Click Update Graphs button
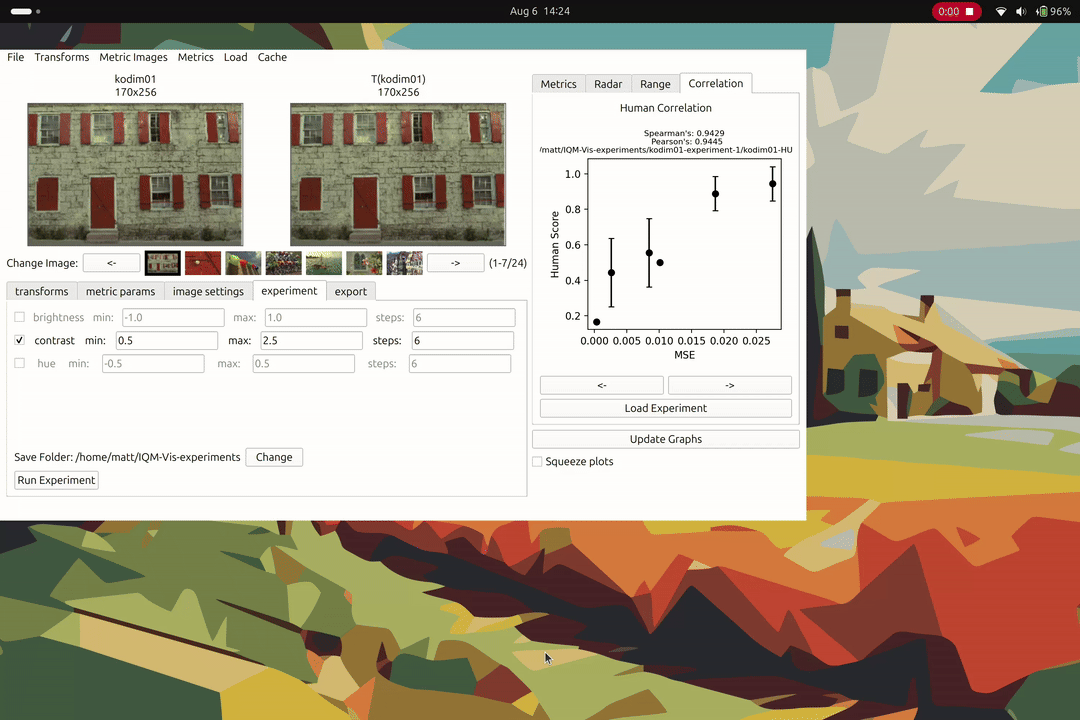The width and height of the screenshot is (1080, 720). point(665,440)
